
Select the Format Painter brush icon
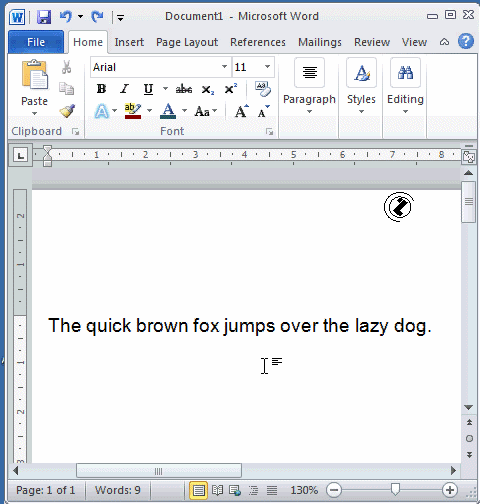coord(68,111)
